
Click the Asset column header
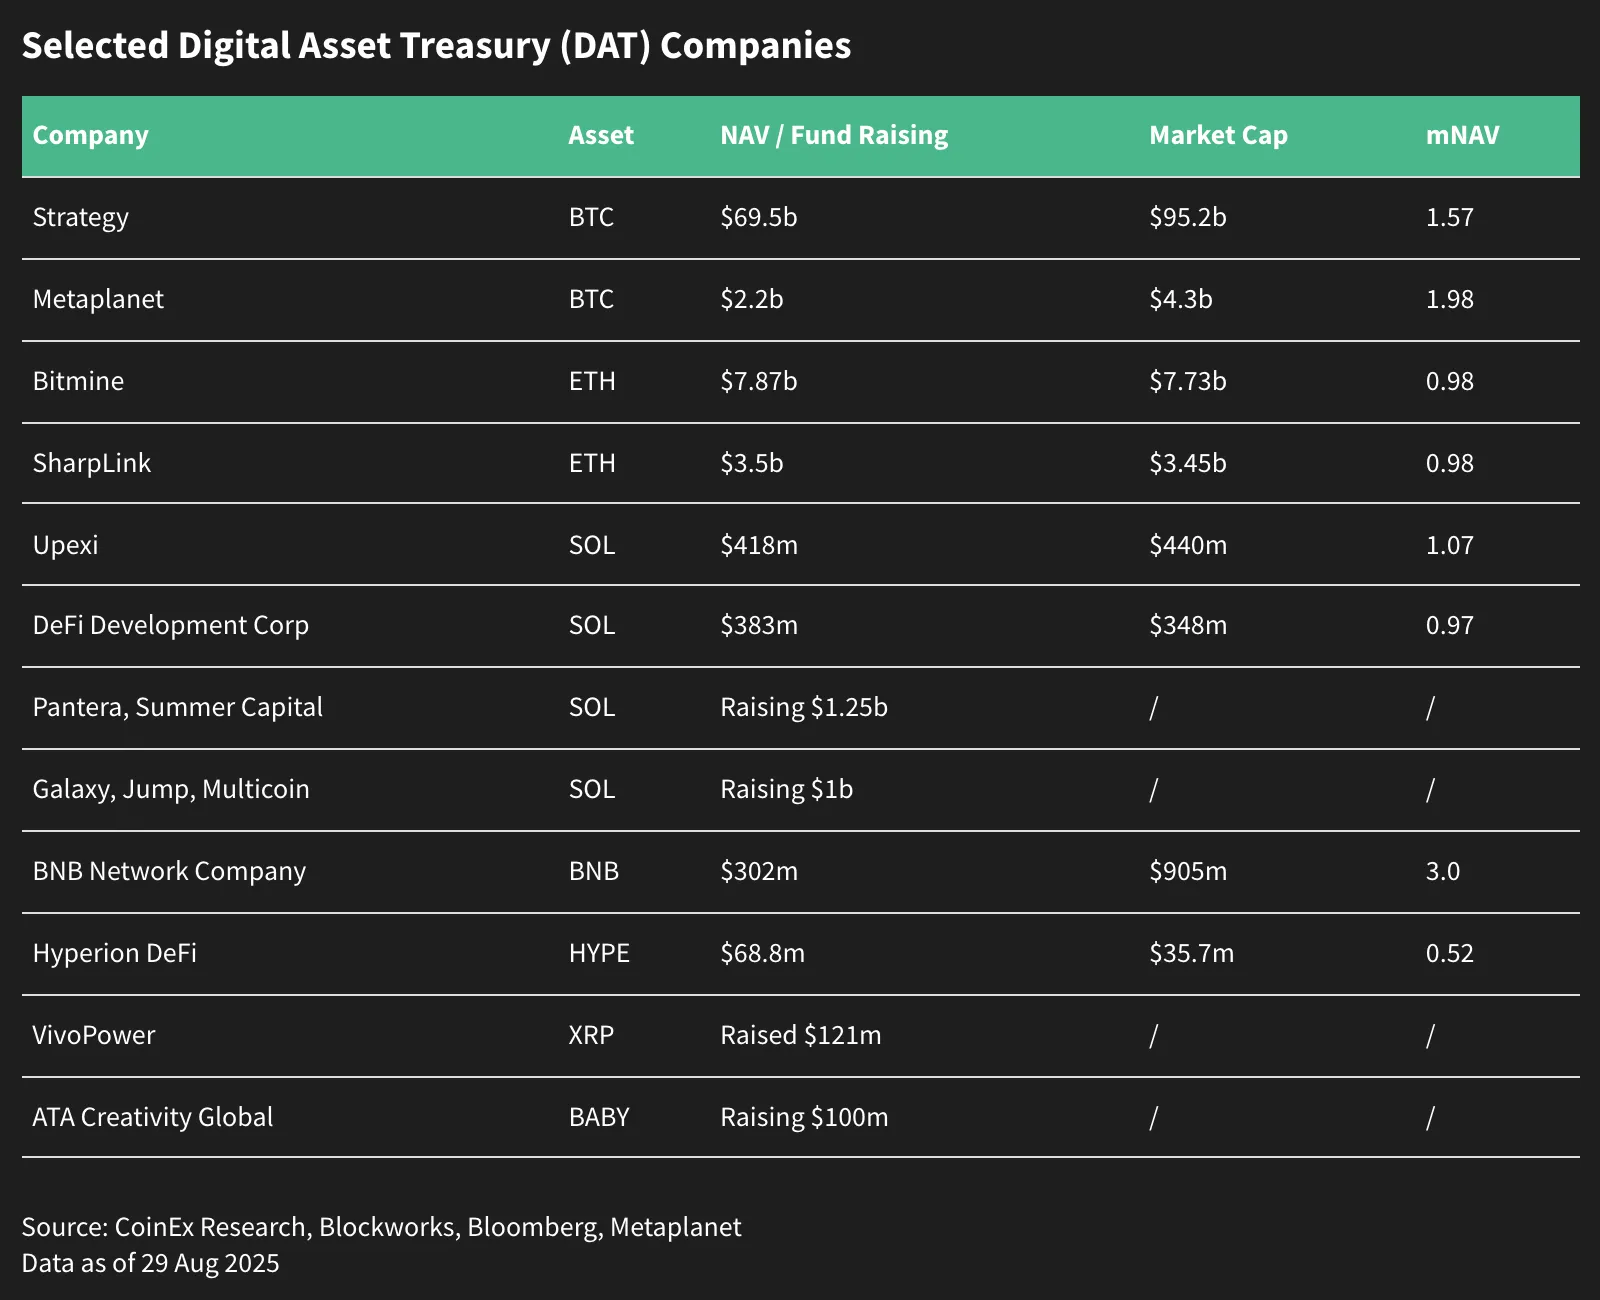tap(601, 135)
